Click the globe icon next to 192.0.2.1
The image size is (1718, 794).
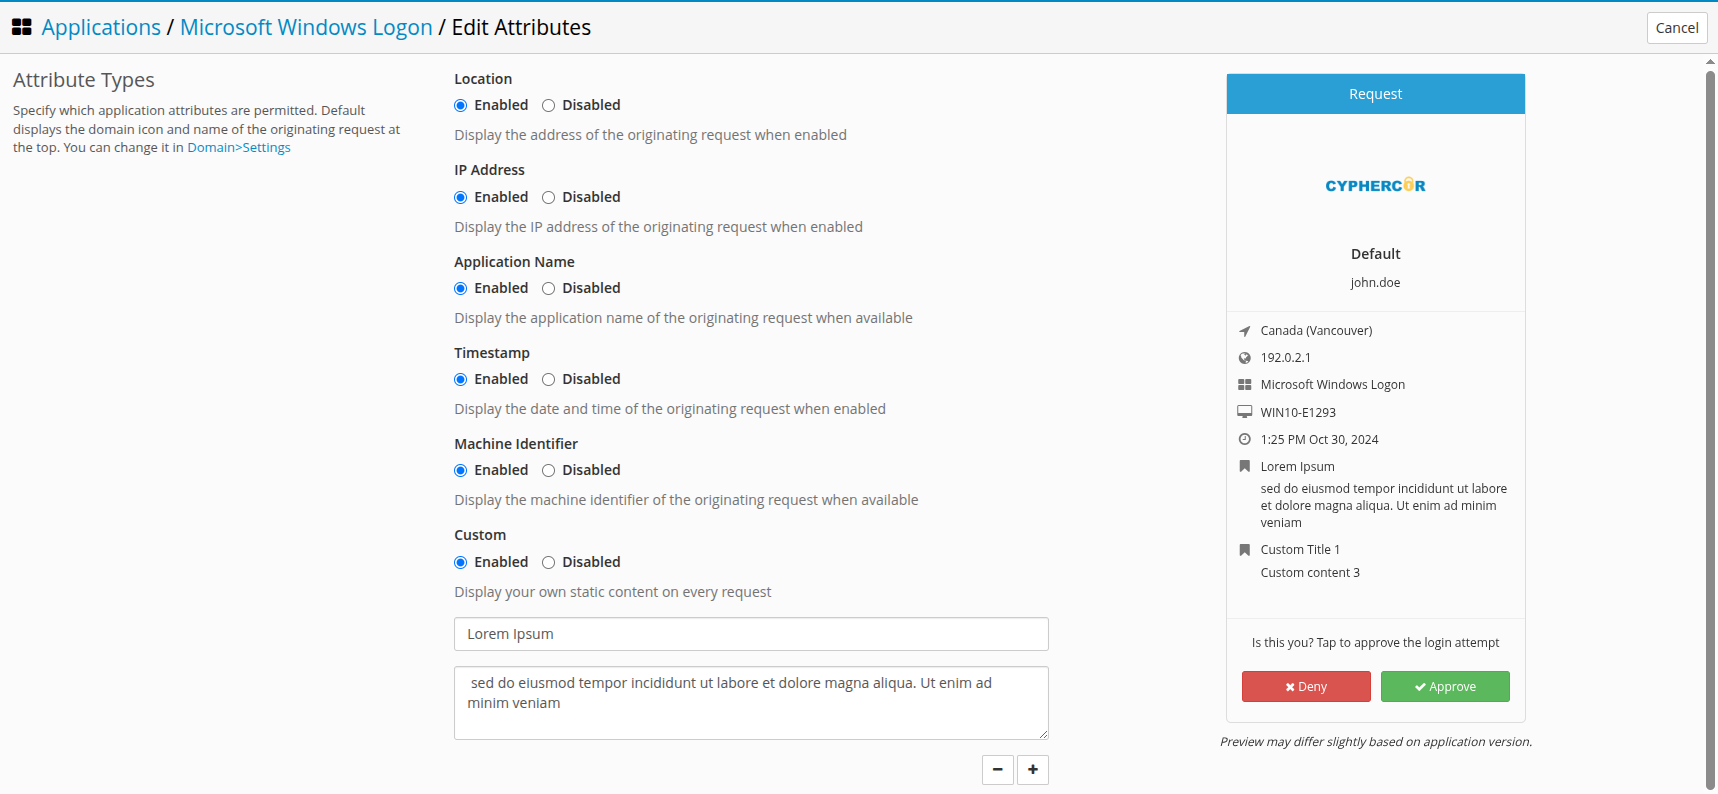1245,358
